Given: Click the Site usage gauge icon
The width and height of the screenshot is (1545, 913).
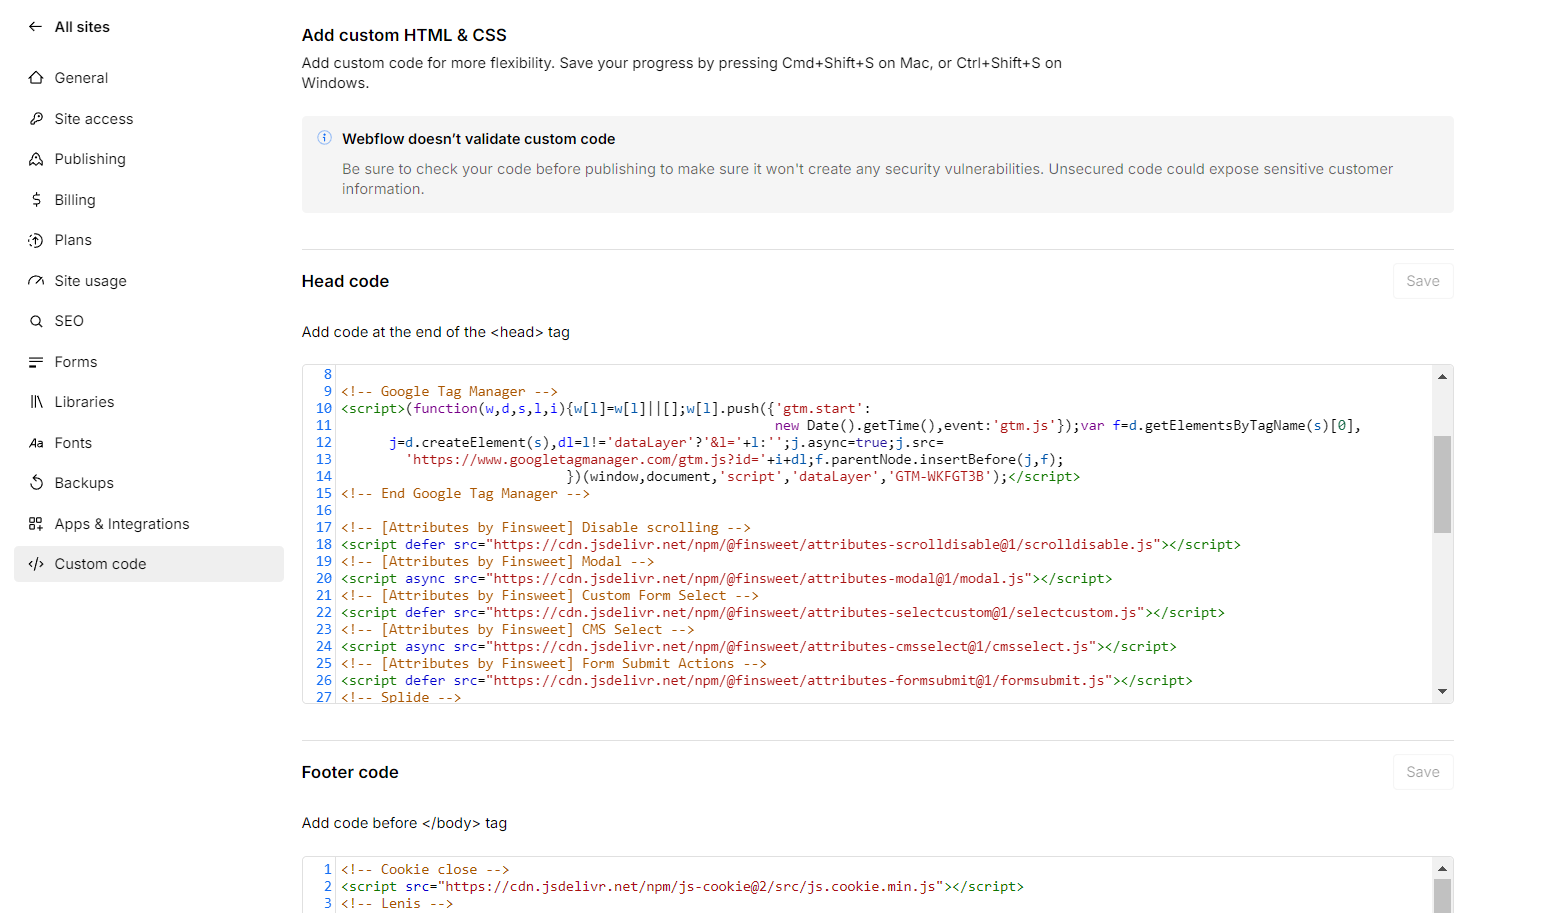Looking at the screenshot, I should (x=36, y=281).
